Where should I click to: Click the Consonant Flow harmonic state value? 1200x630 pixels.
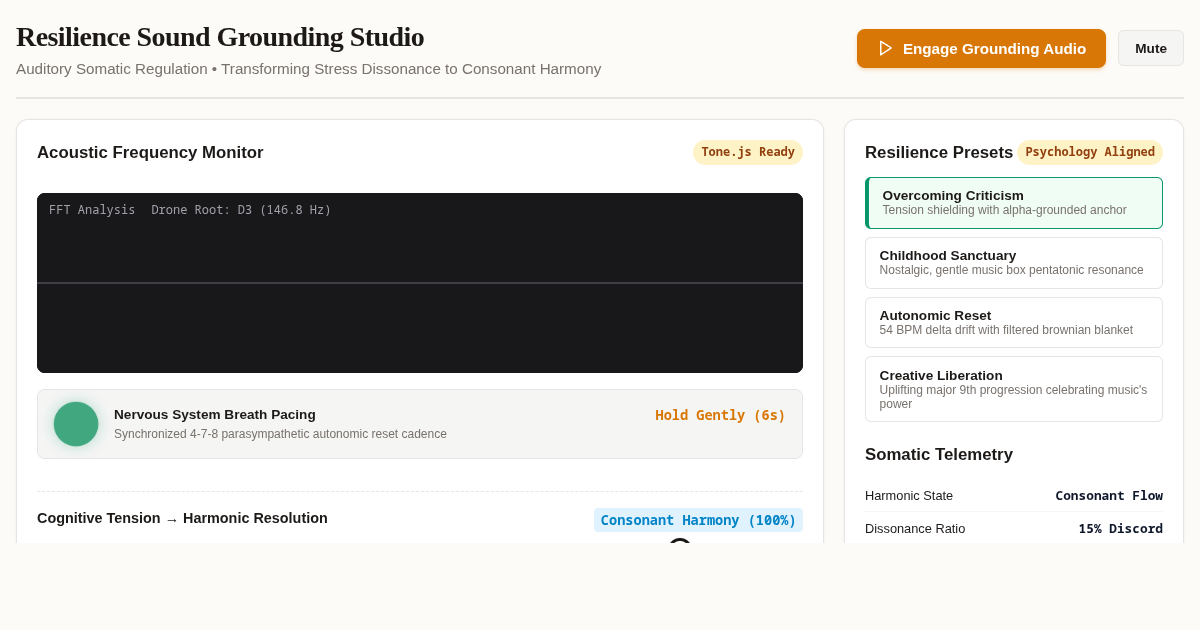(x=1109, y=495)
